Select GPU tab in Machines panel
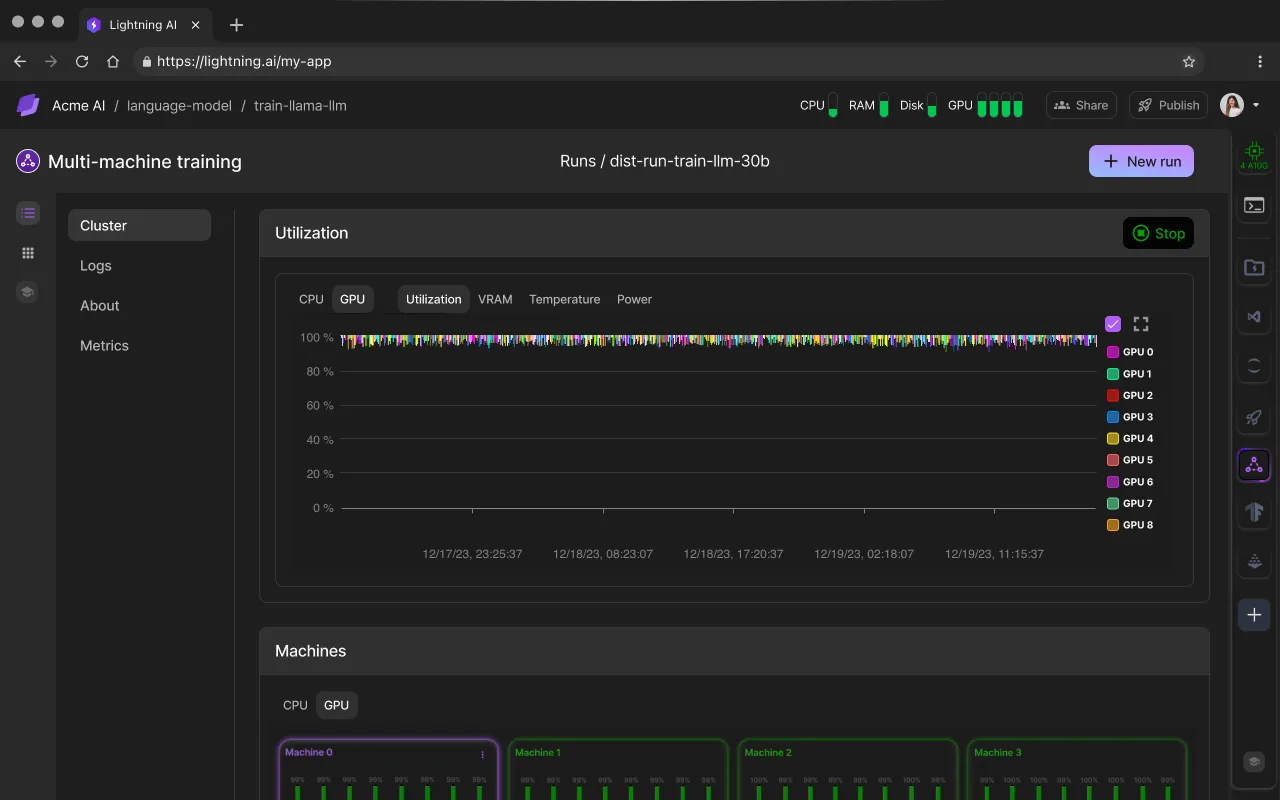 337,705
